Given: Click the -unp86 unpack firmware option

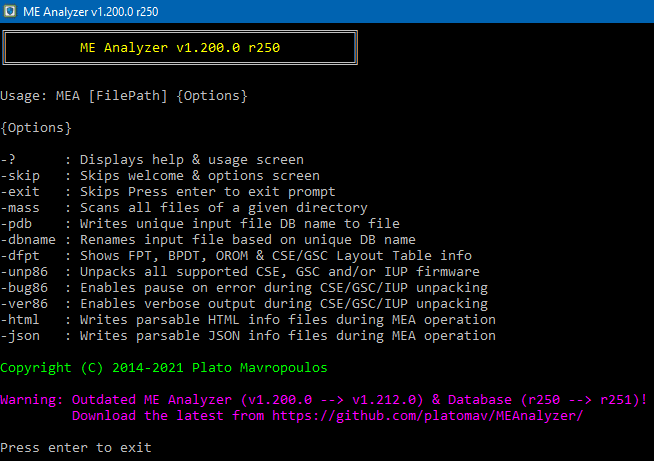Looking at the screenshot, I should (x=240, y=272).
